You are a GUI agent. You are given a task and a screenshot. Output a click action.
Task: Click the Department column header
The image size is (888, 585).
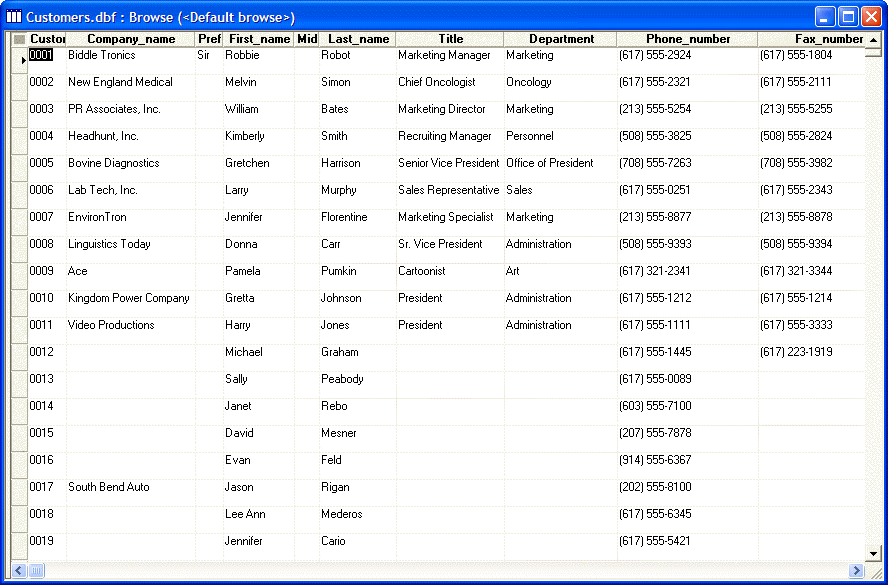coord(561,39)
